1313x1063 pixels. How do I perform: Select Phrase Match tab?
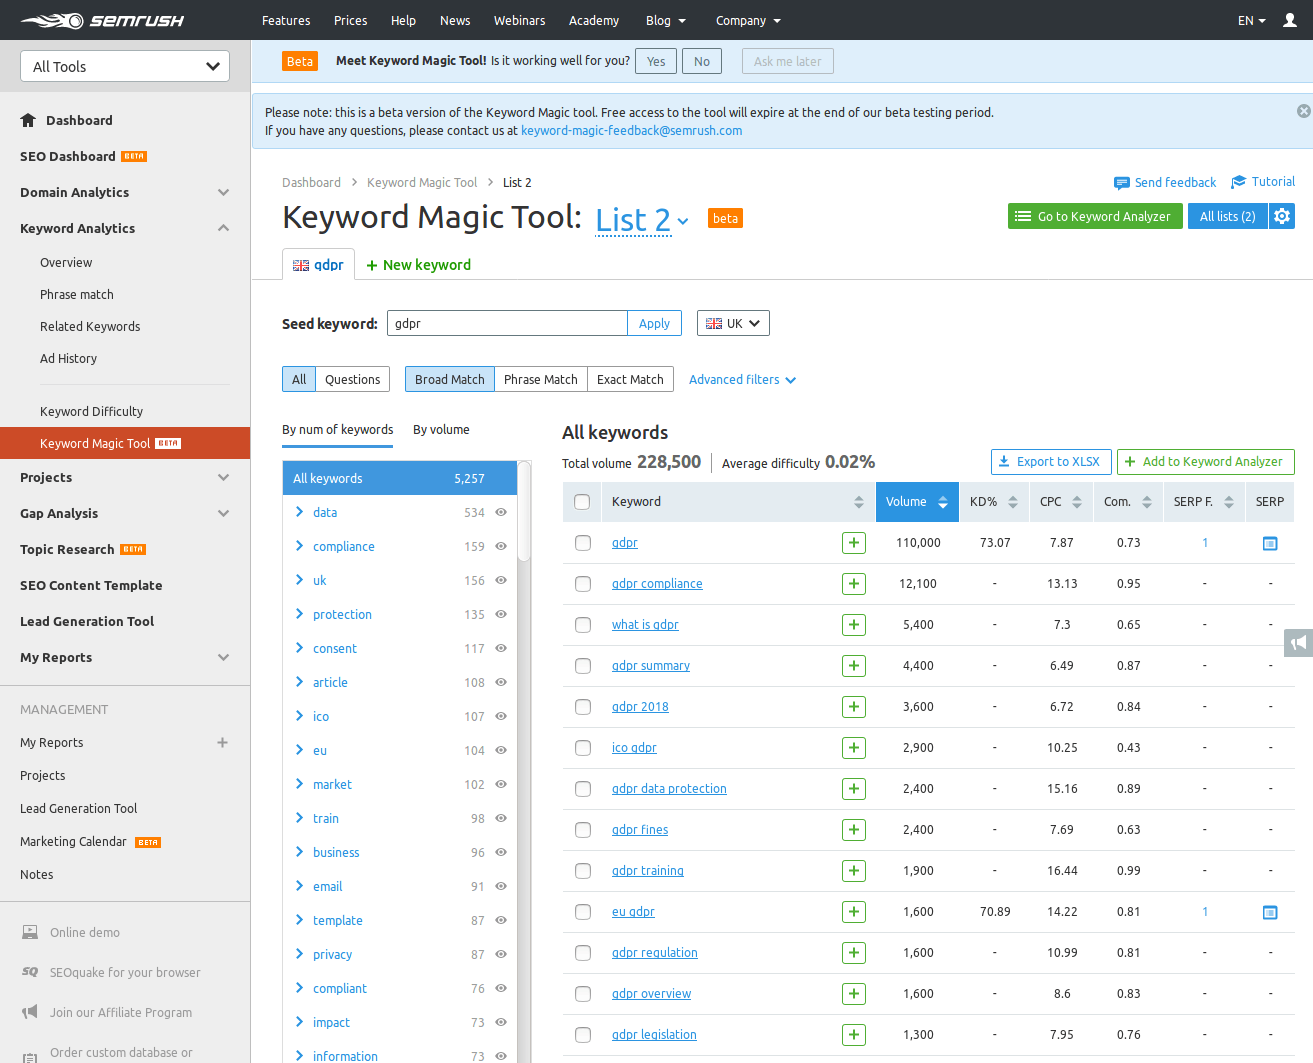[540, 379]
